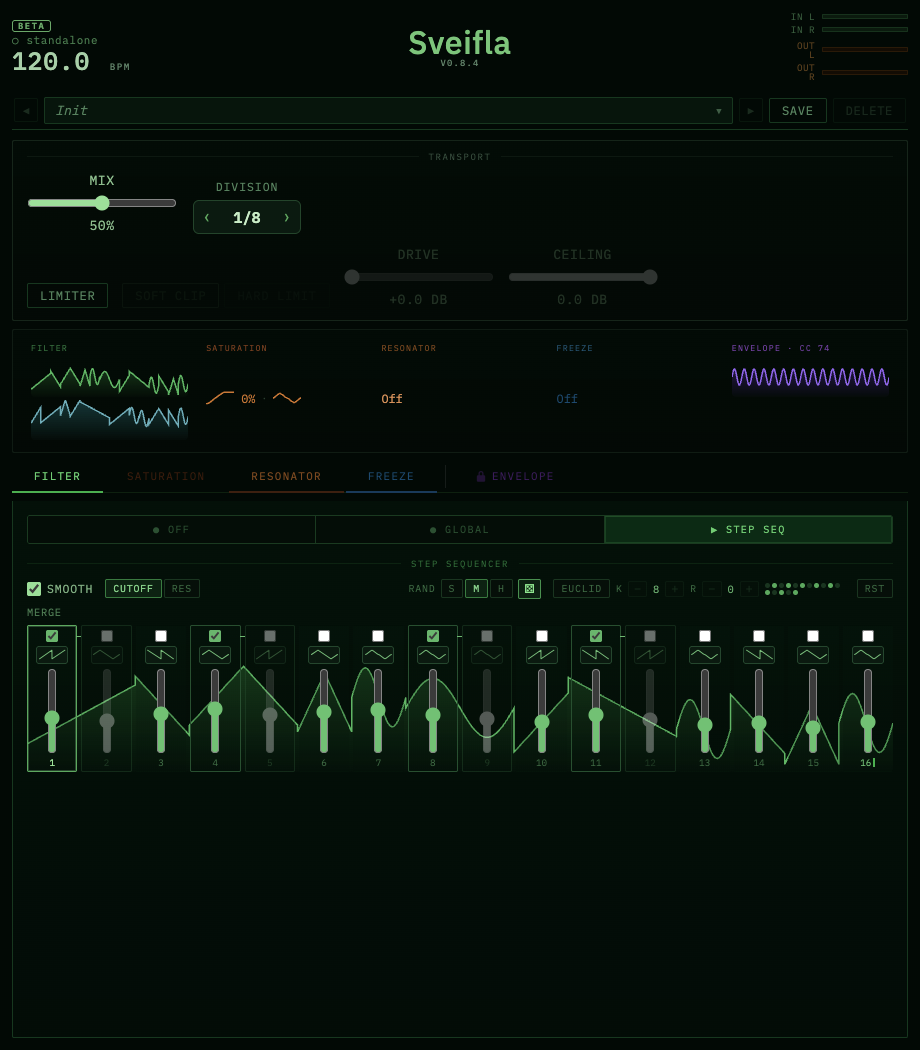The height and width of the screenshot is (1050, 920).
Task: Decrease Euclid R with minus button
Action: click(x=712, y=589)
